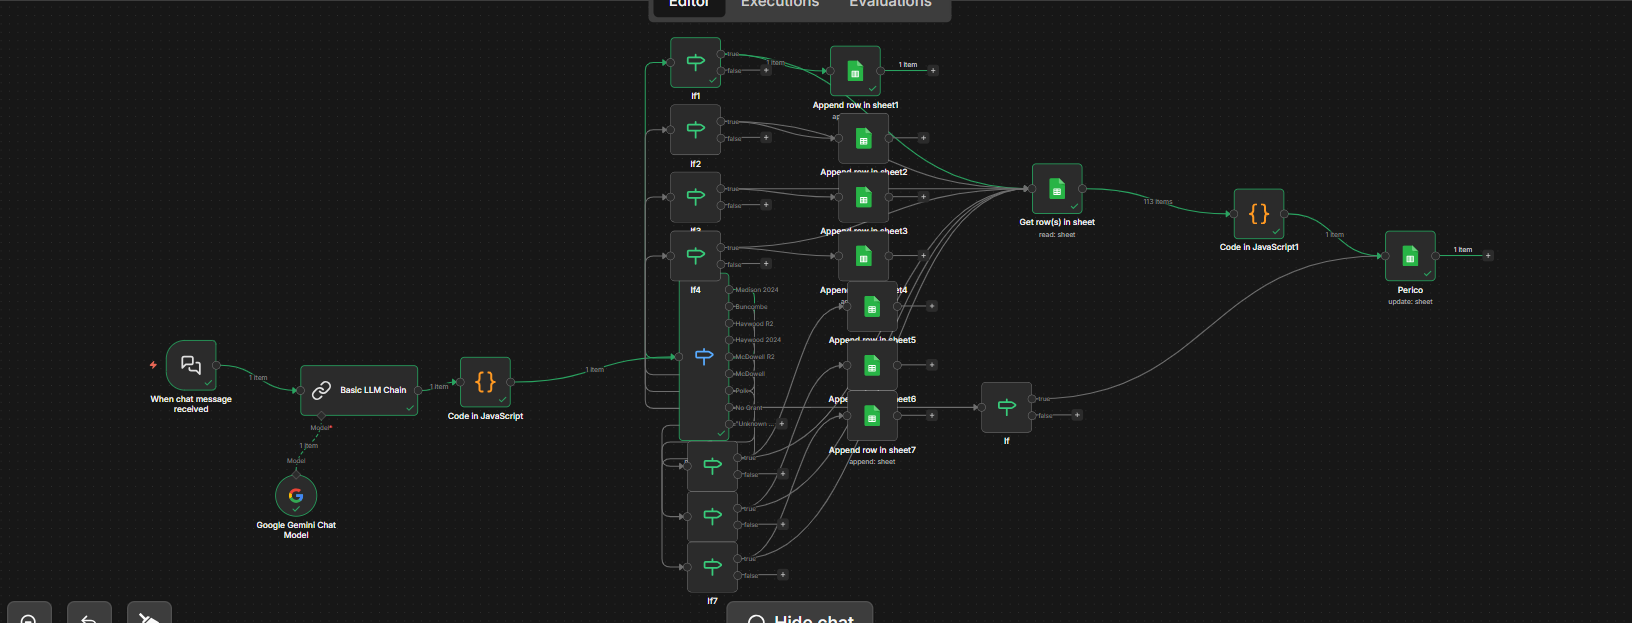Screen dimensions: 1632x623
Task: Click '113 items' connection label
Action: pos(1158,202)
